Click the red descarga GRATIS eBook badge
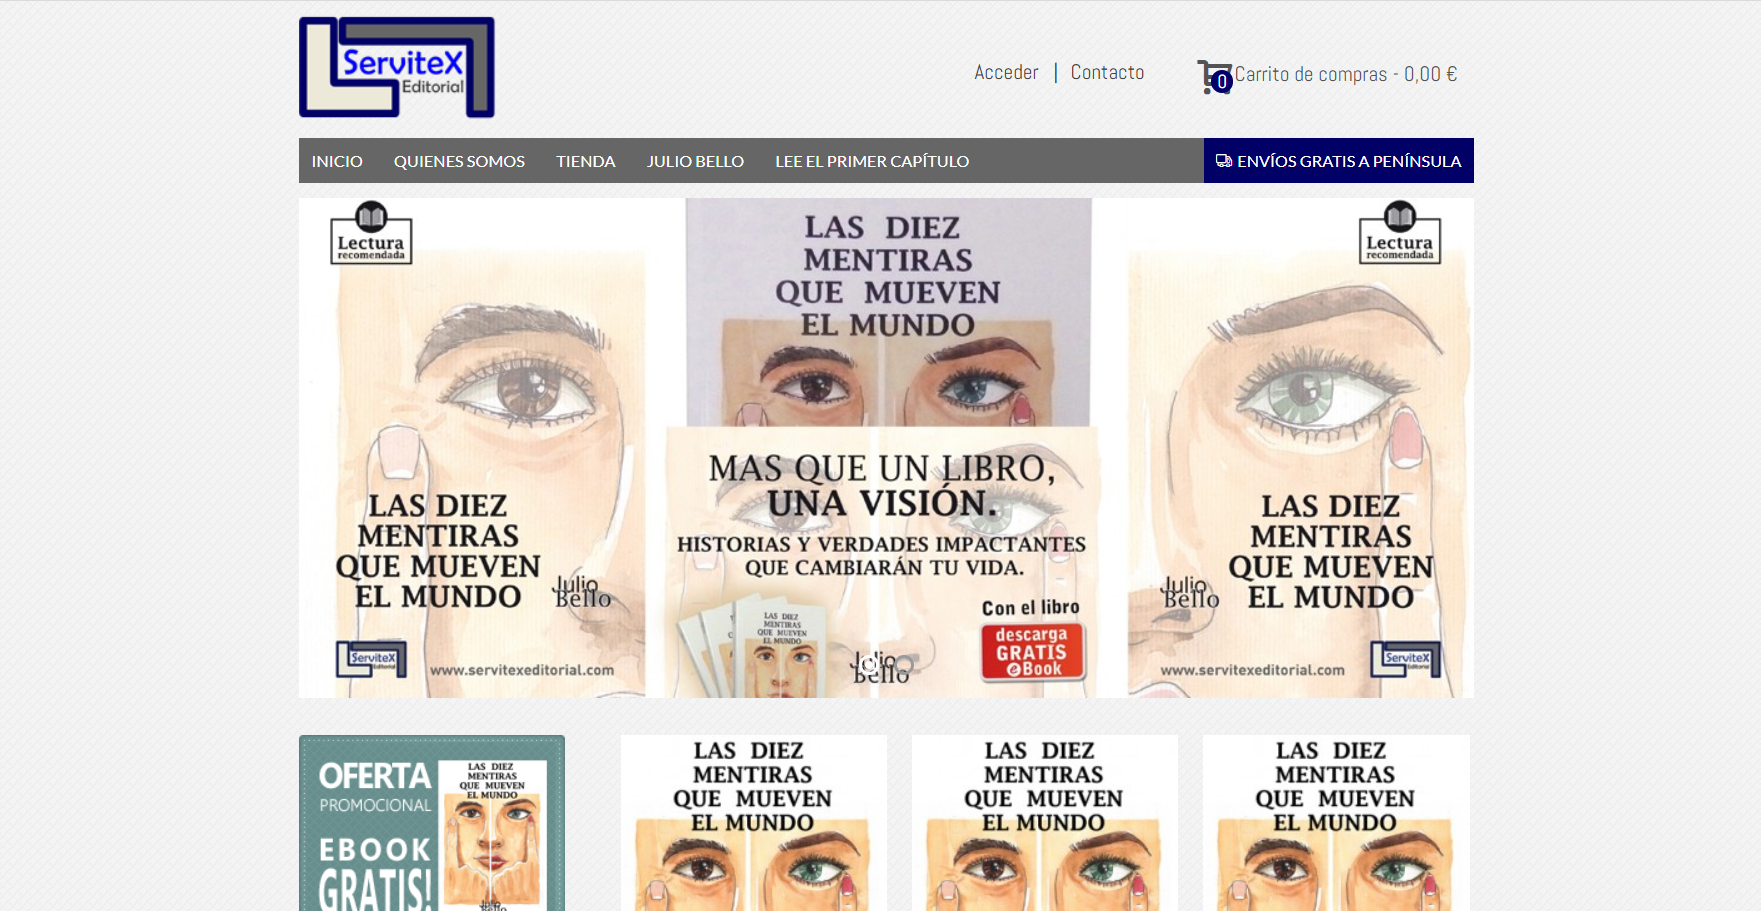This screenshot has height=911, width=1761. pyautogui.click(x=1032, y=652)
